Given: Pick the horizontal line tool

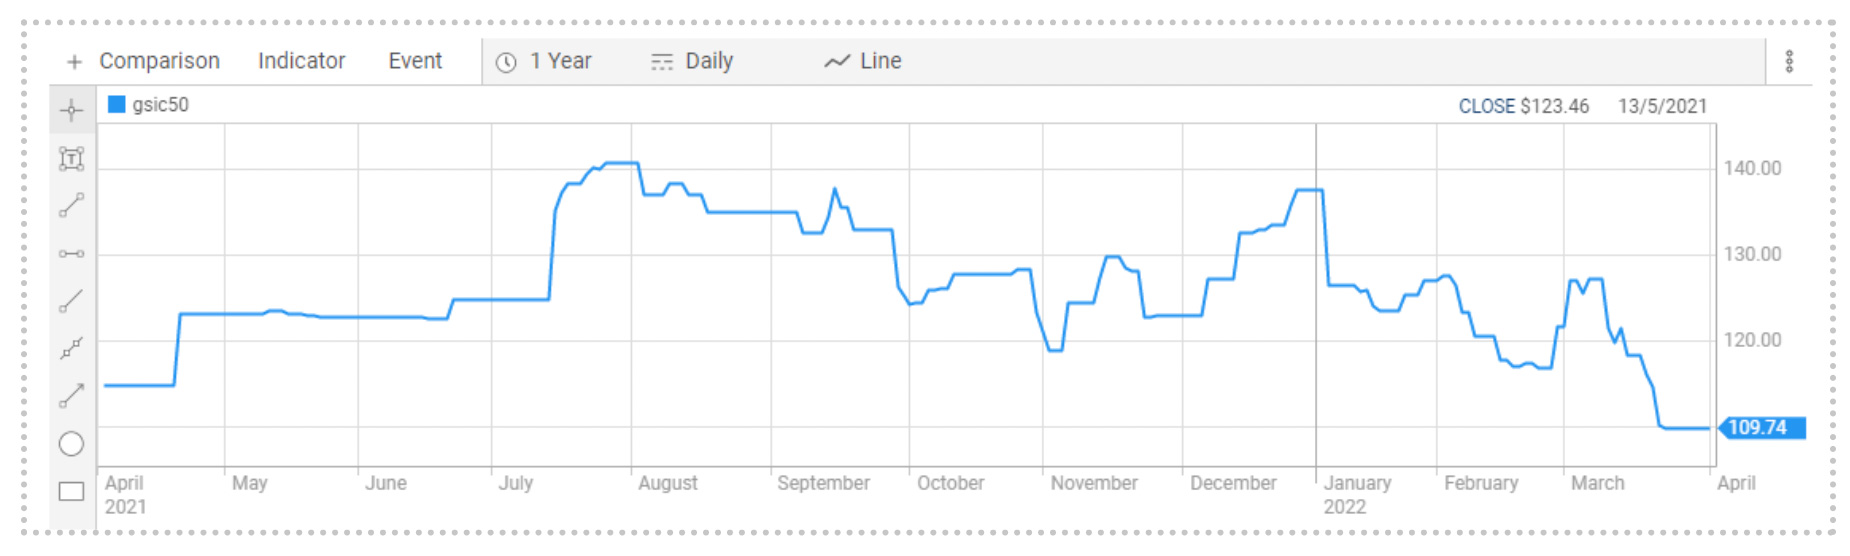Looking at the screenshot, I should coord(72,254).
